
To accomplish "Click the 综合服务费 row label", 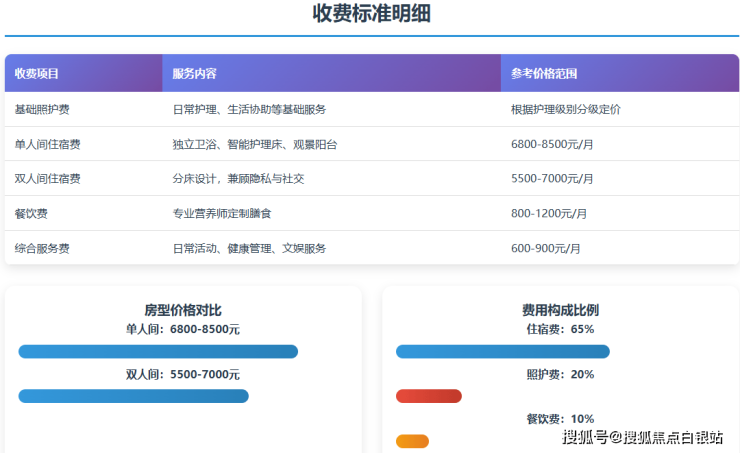I will 42,248.
